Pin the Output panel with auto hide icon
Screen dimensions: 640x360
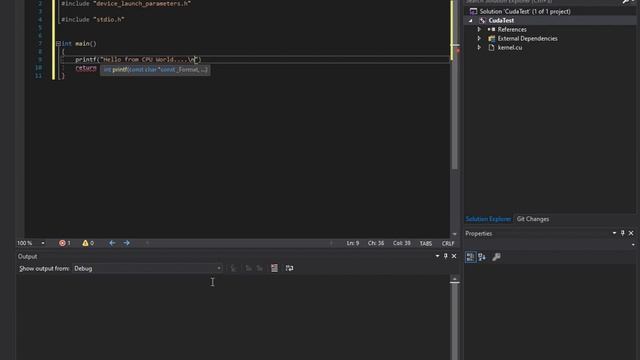click(445, 256)
